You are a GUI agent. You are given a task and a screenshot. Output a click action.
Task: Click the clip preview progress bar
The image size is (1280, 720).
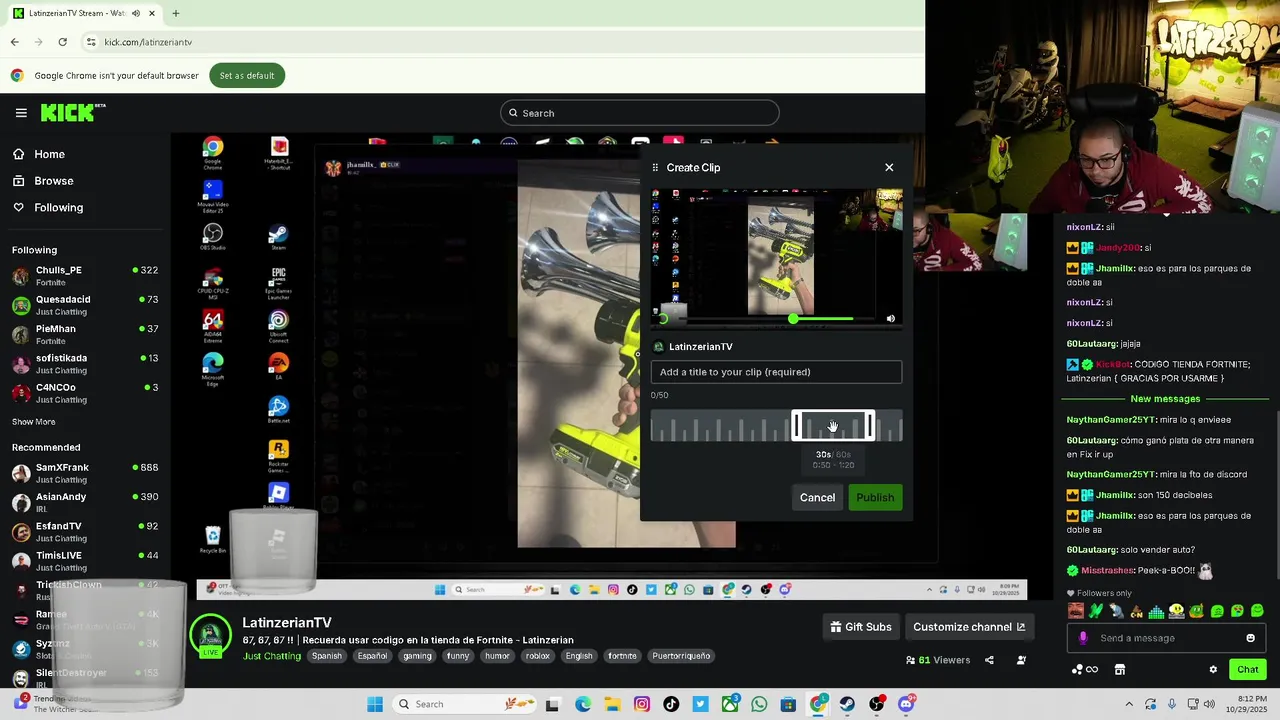[775, 319]
